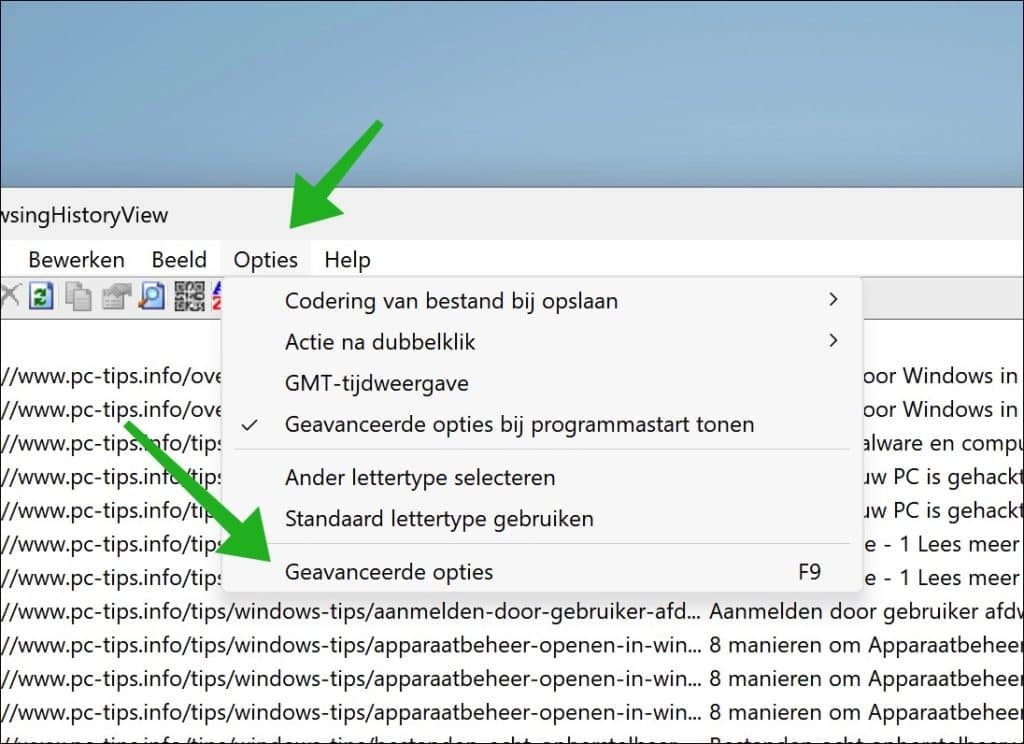Image resolution: width=1024 pixels, height=744 pixels.
Task: Open Geavanceerde opties (F9) entry
Action: [542, 572]
